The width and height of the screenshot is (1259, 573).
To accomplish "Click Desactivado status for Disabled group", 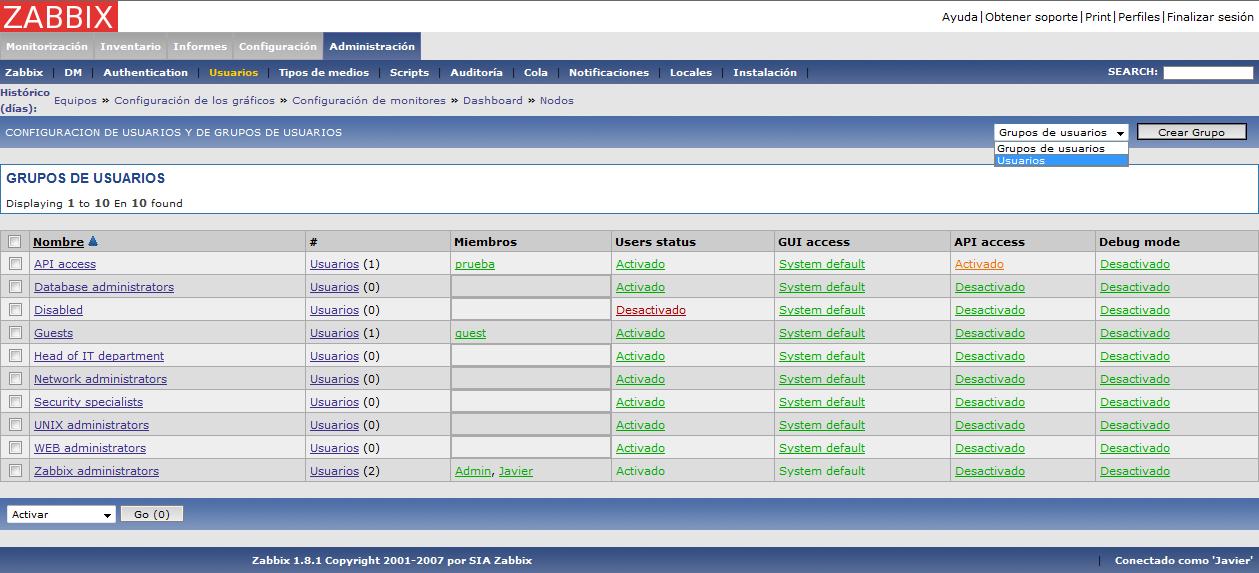I will [x=650, y=310].
